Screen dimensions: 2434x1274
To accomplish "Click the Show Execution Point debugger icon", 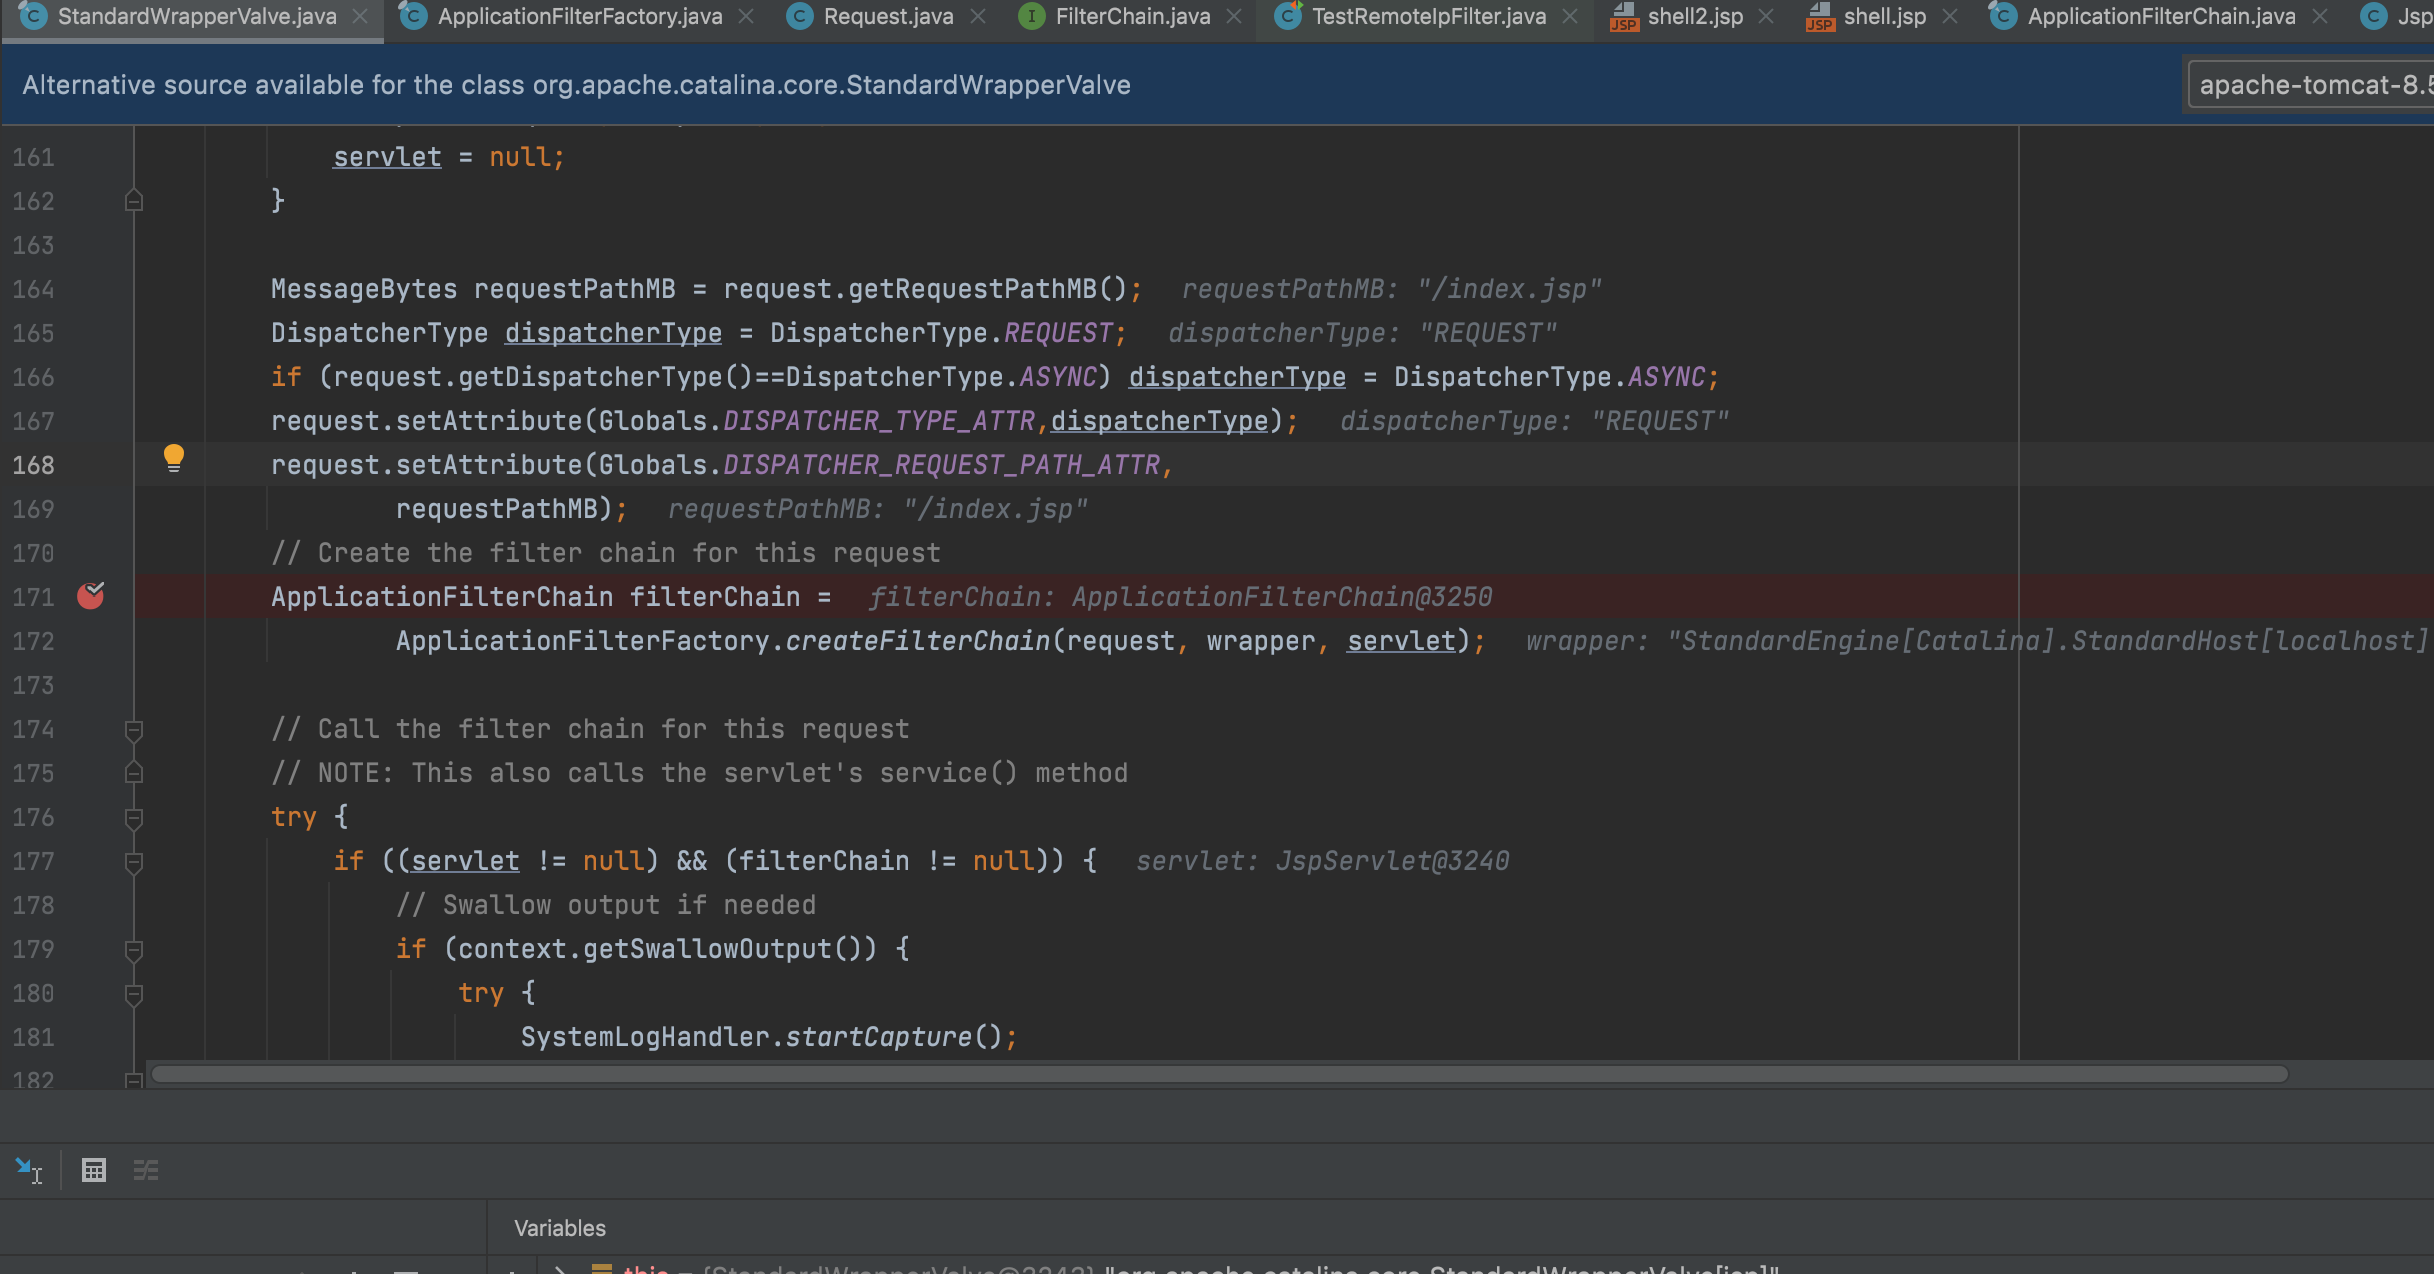I will tap(29, 1170).
